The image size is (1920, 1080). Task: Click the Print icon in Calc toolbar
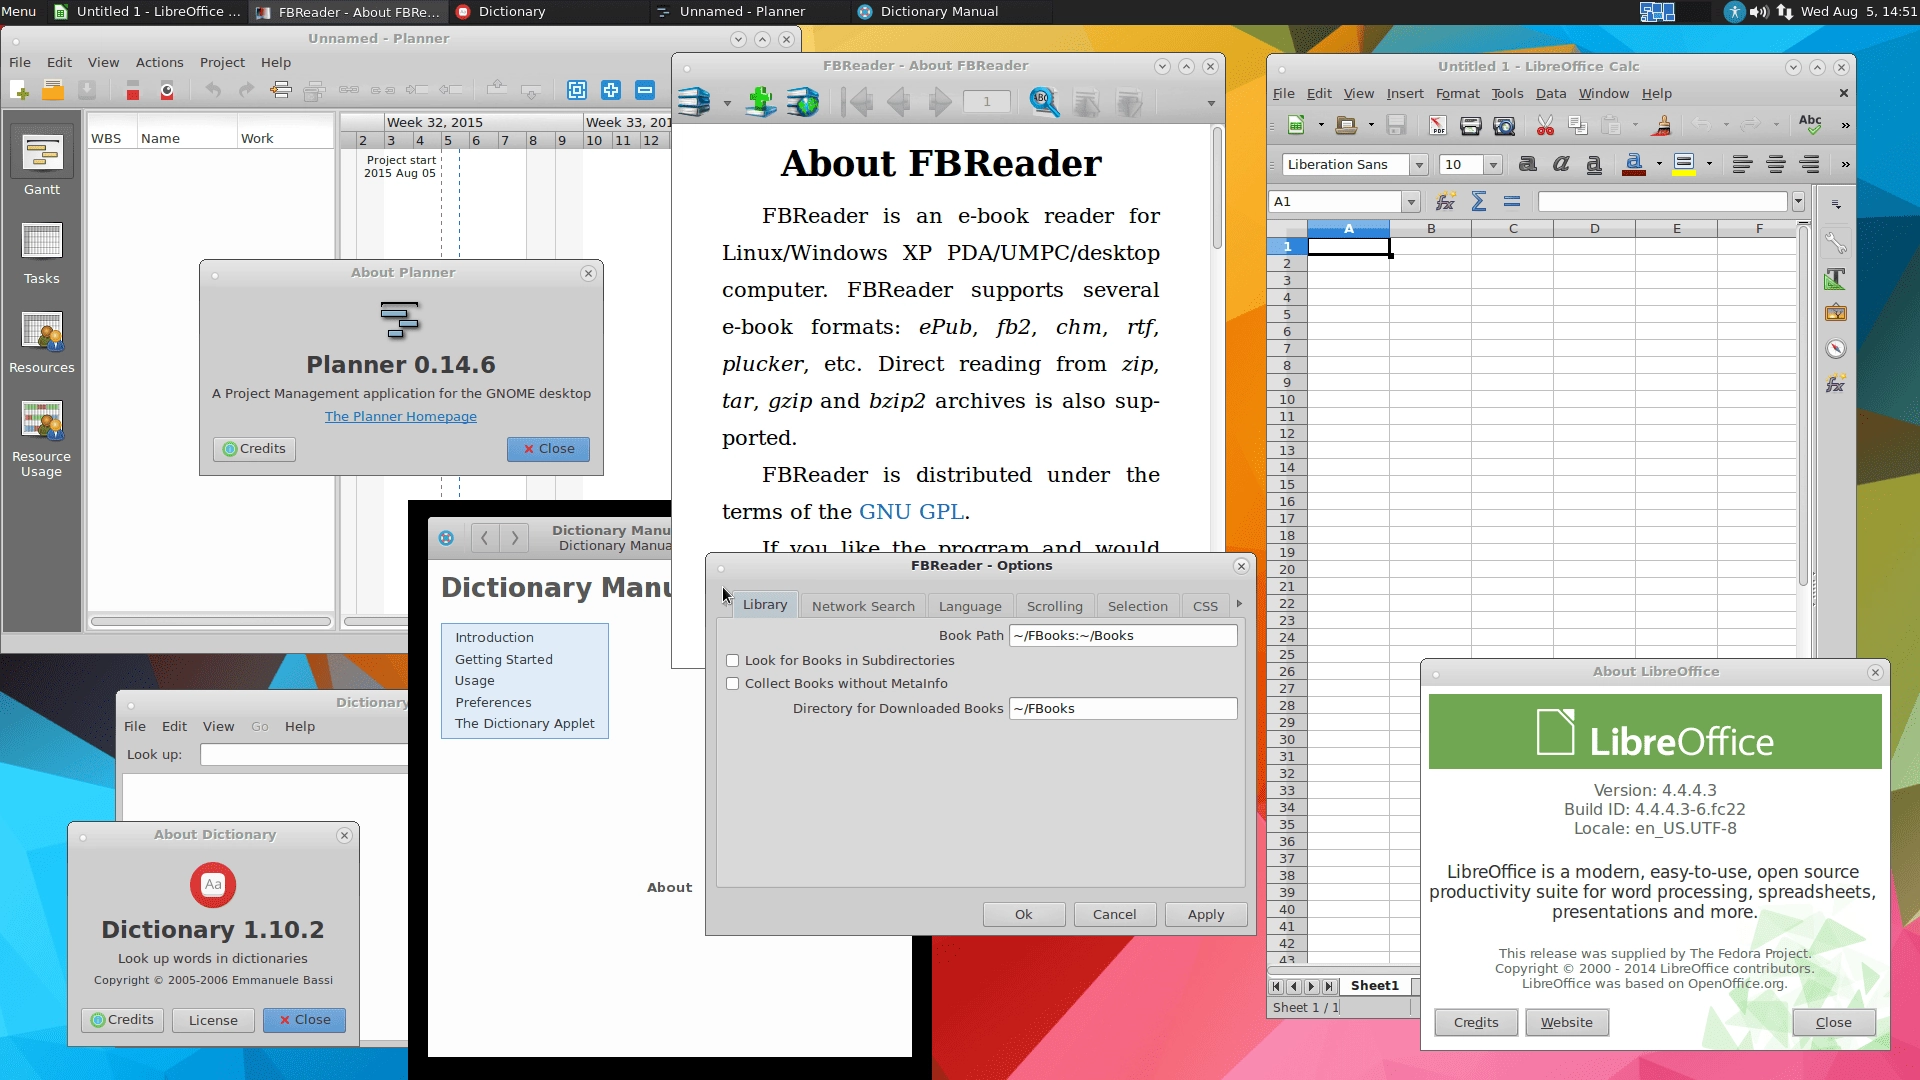(x=1471, y=126)
